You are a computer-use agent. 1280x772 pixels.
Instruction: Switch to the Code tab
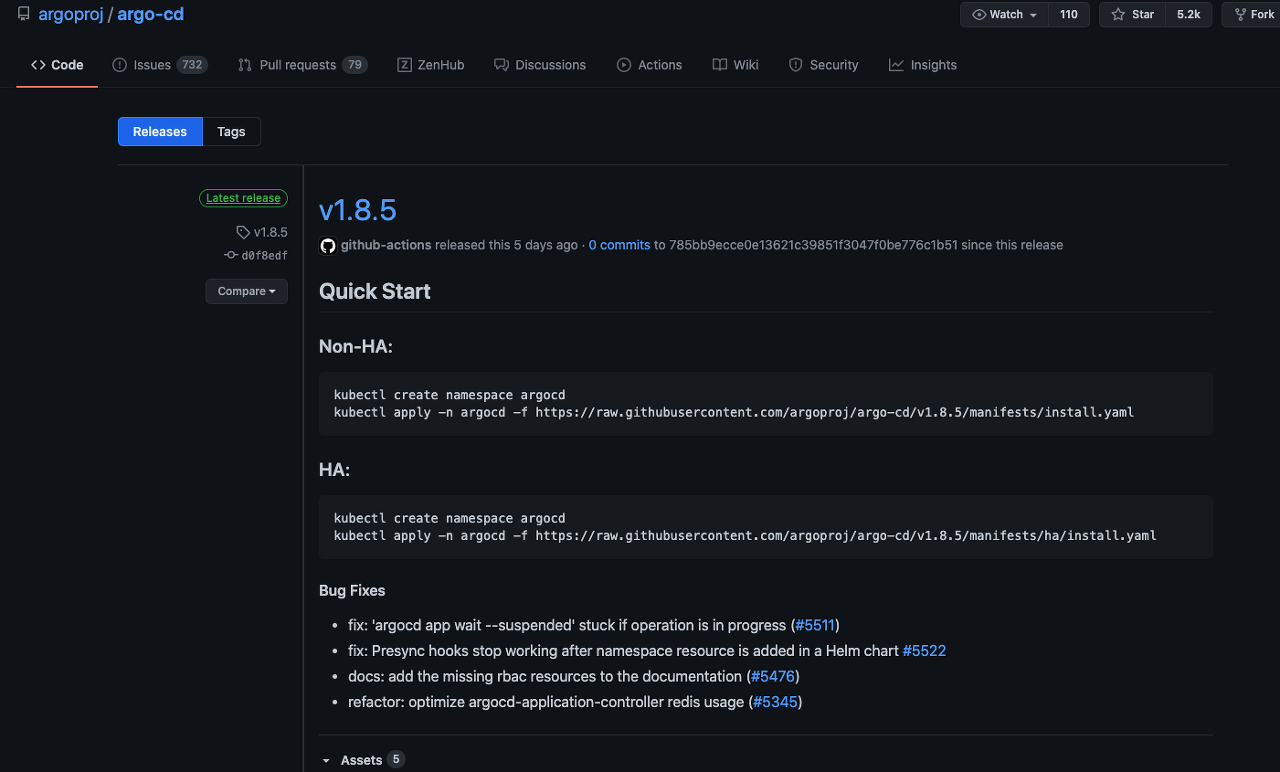click(57, 65)
